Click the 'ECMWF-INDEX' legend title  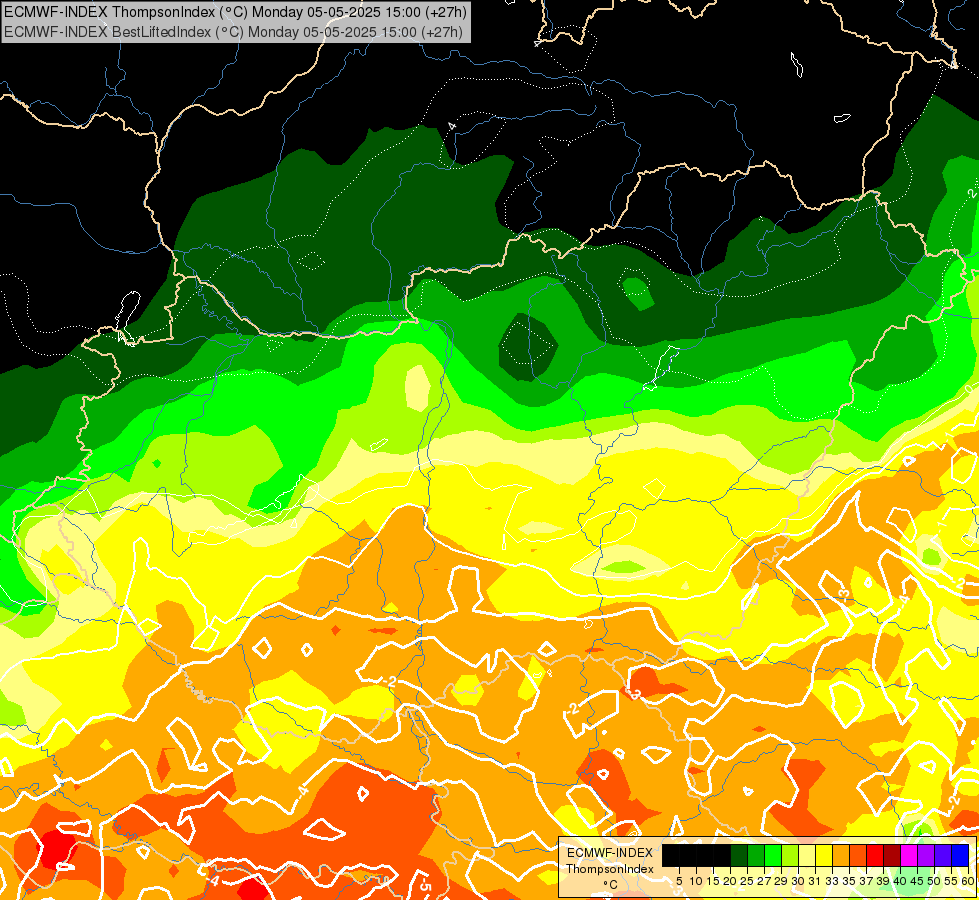[x=610, y=853]
